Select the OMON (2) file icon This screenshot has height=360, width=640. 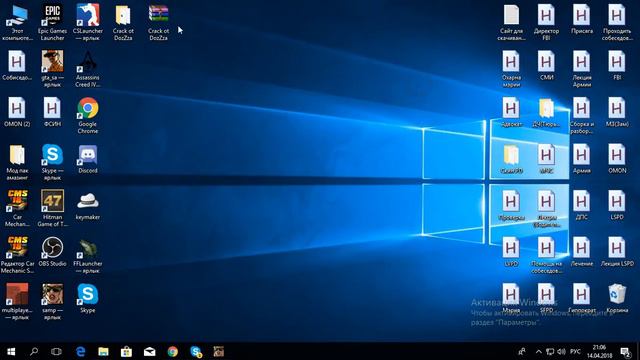(17, 112)
